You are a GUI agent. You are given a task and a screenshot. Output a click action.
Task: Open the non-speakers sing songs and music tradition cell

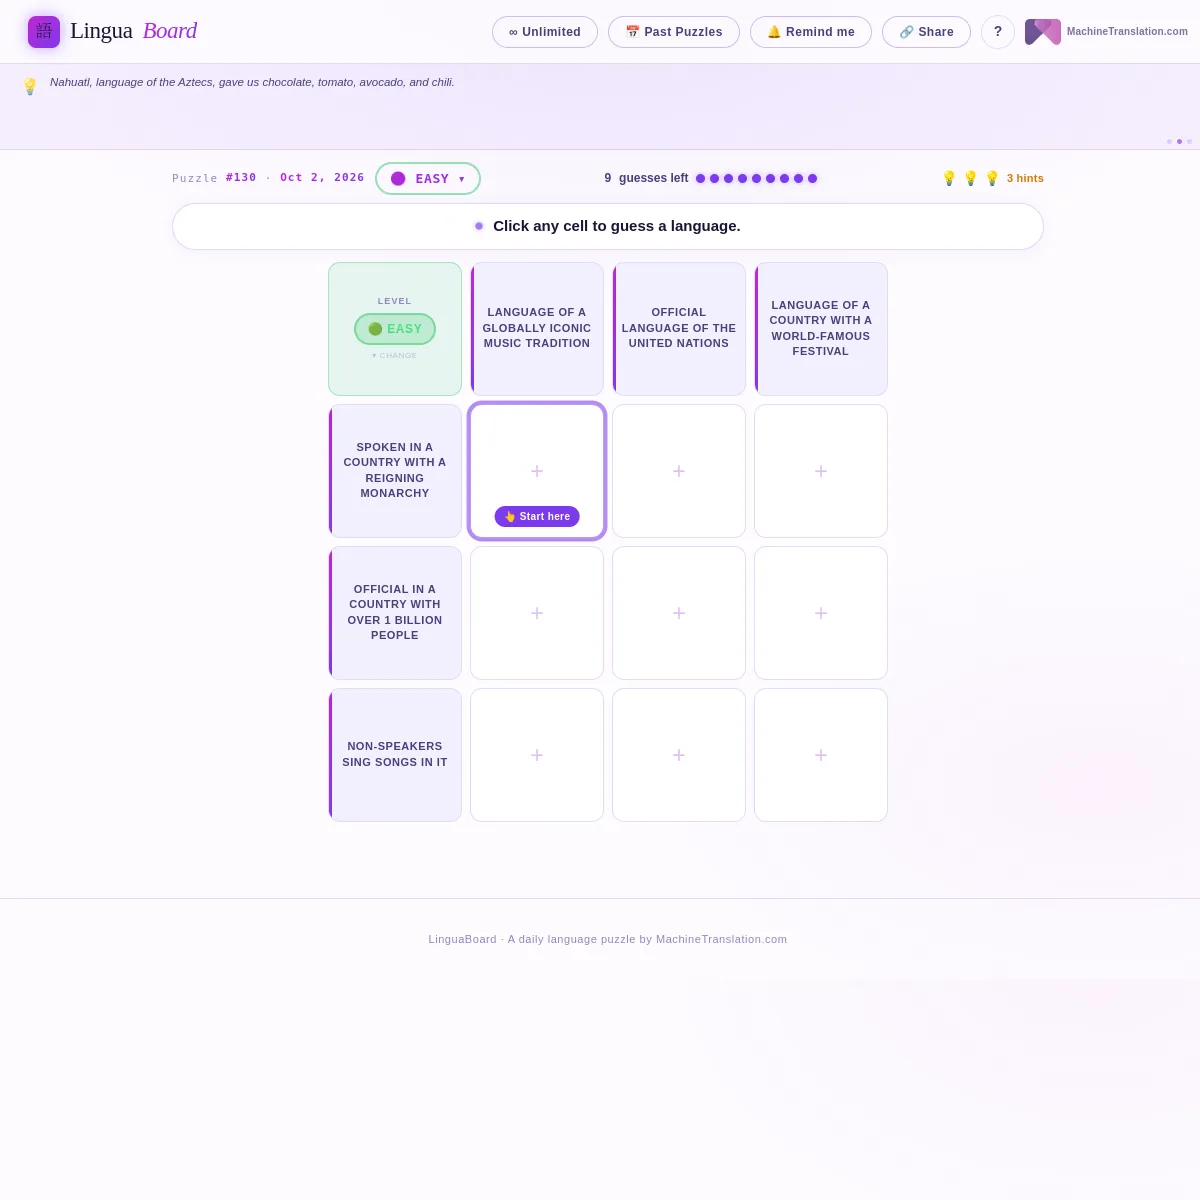click(x=537, y=755)
